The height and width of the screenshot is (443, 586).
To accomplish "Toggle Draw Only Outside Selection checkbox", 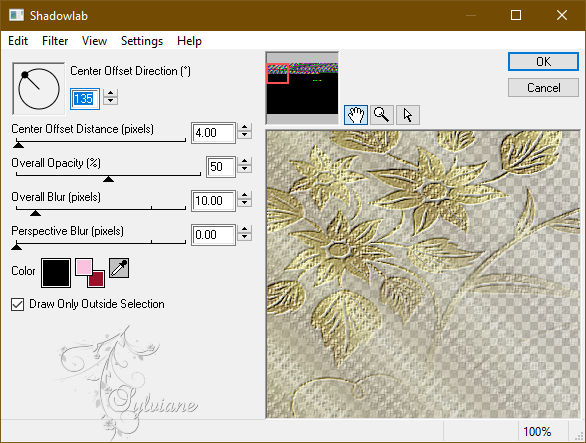I will point(18,304).
